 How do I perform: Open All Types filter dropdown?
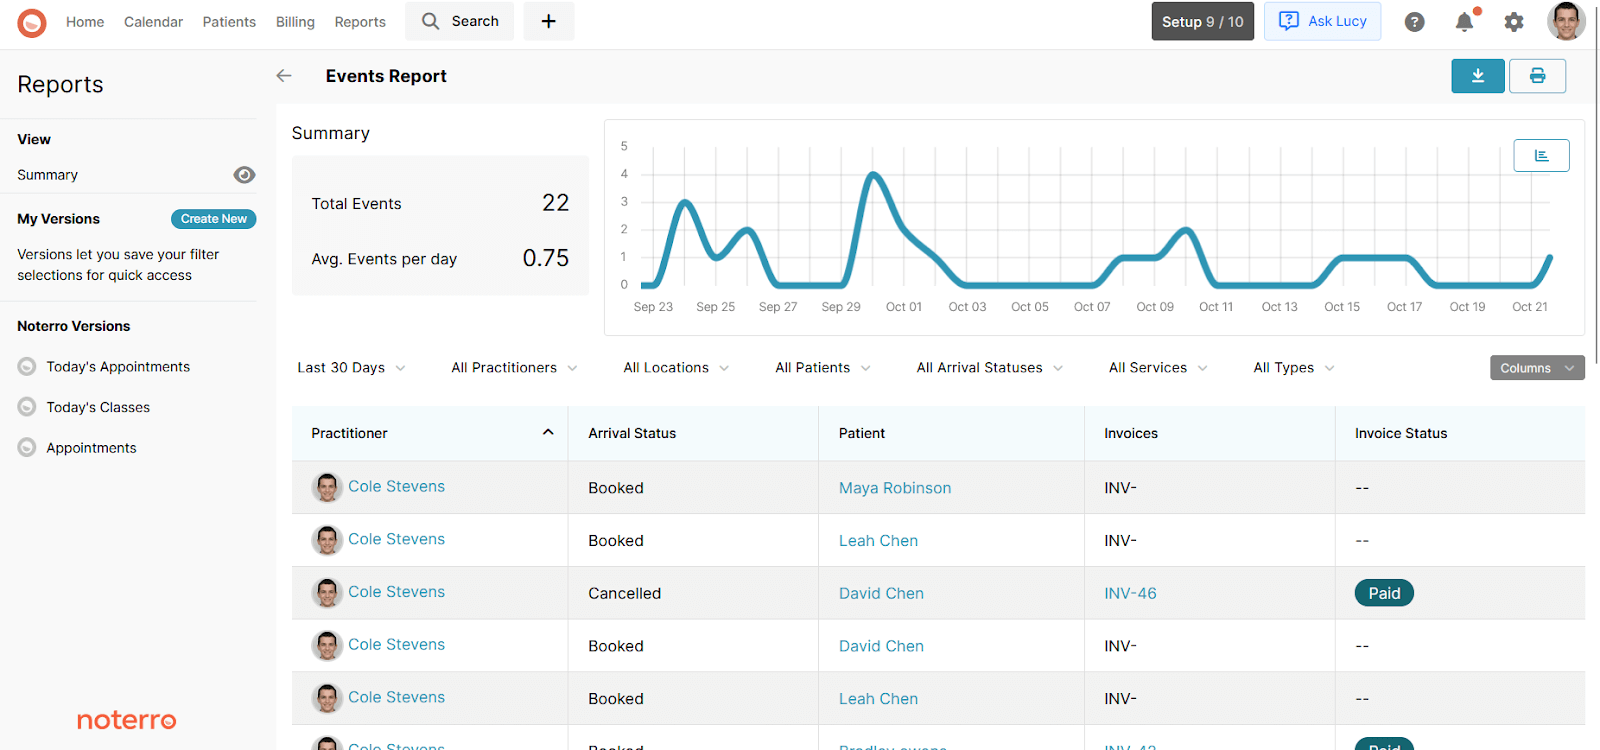(1294, 368)
